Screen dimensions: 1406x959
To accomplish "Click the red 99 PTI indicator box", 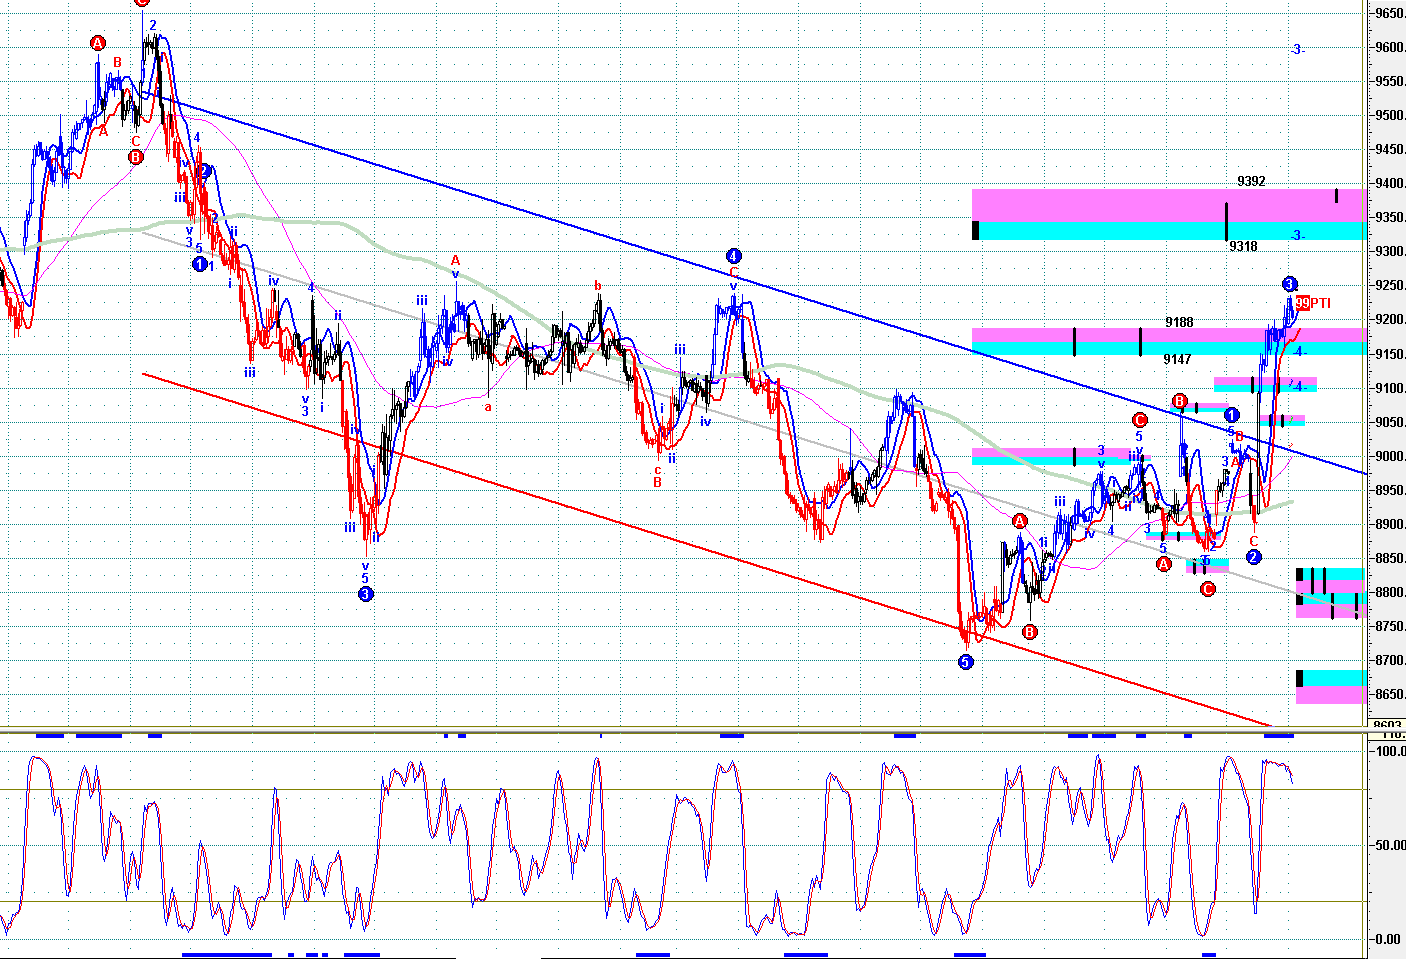I will click(x=1302, y=303).
